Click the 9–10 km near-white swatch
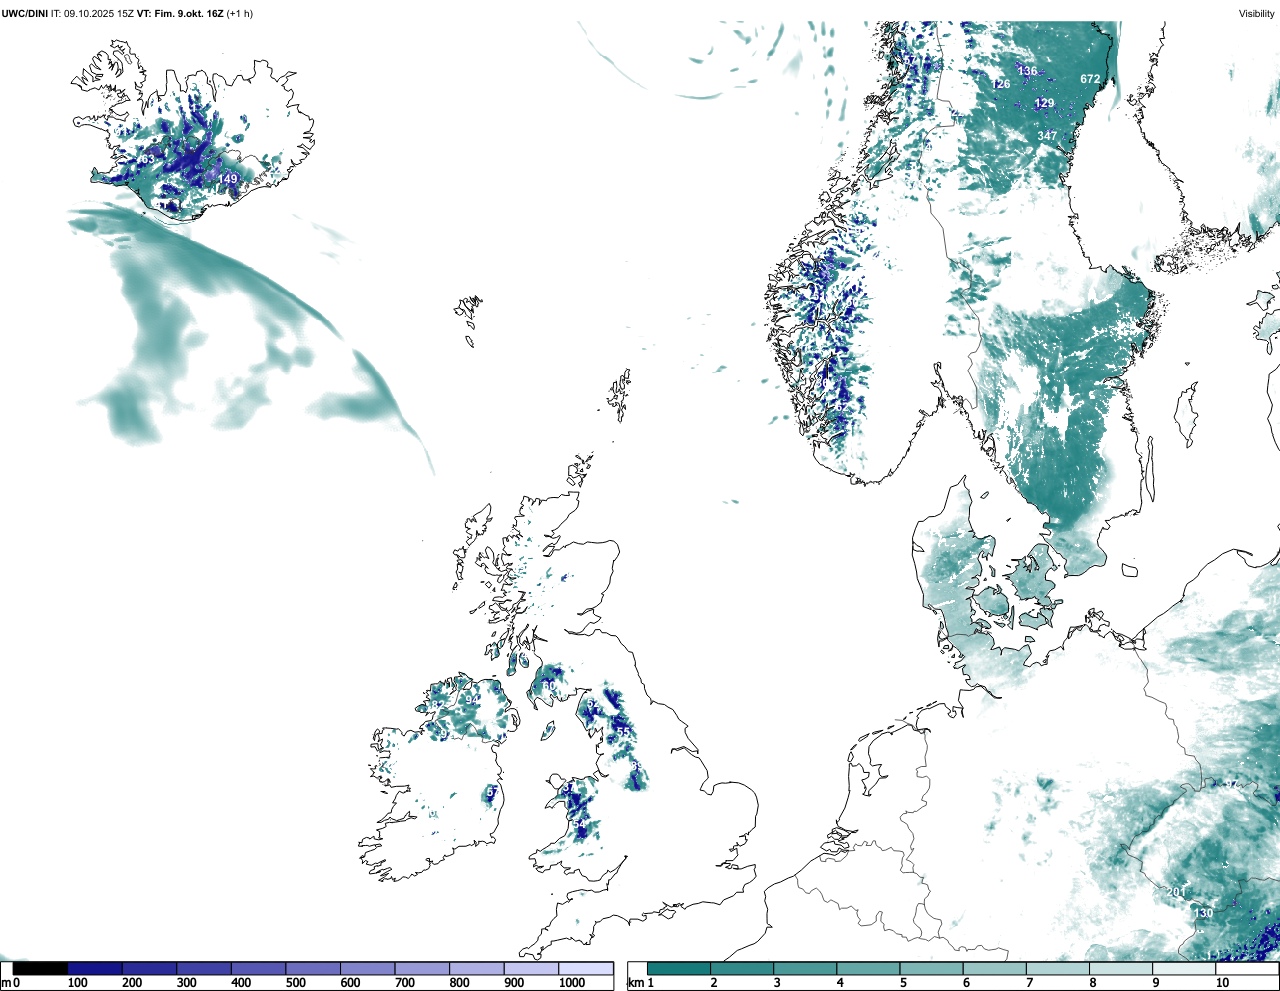 tap(1183, 968)
